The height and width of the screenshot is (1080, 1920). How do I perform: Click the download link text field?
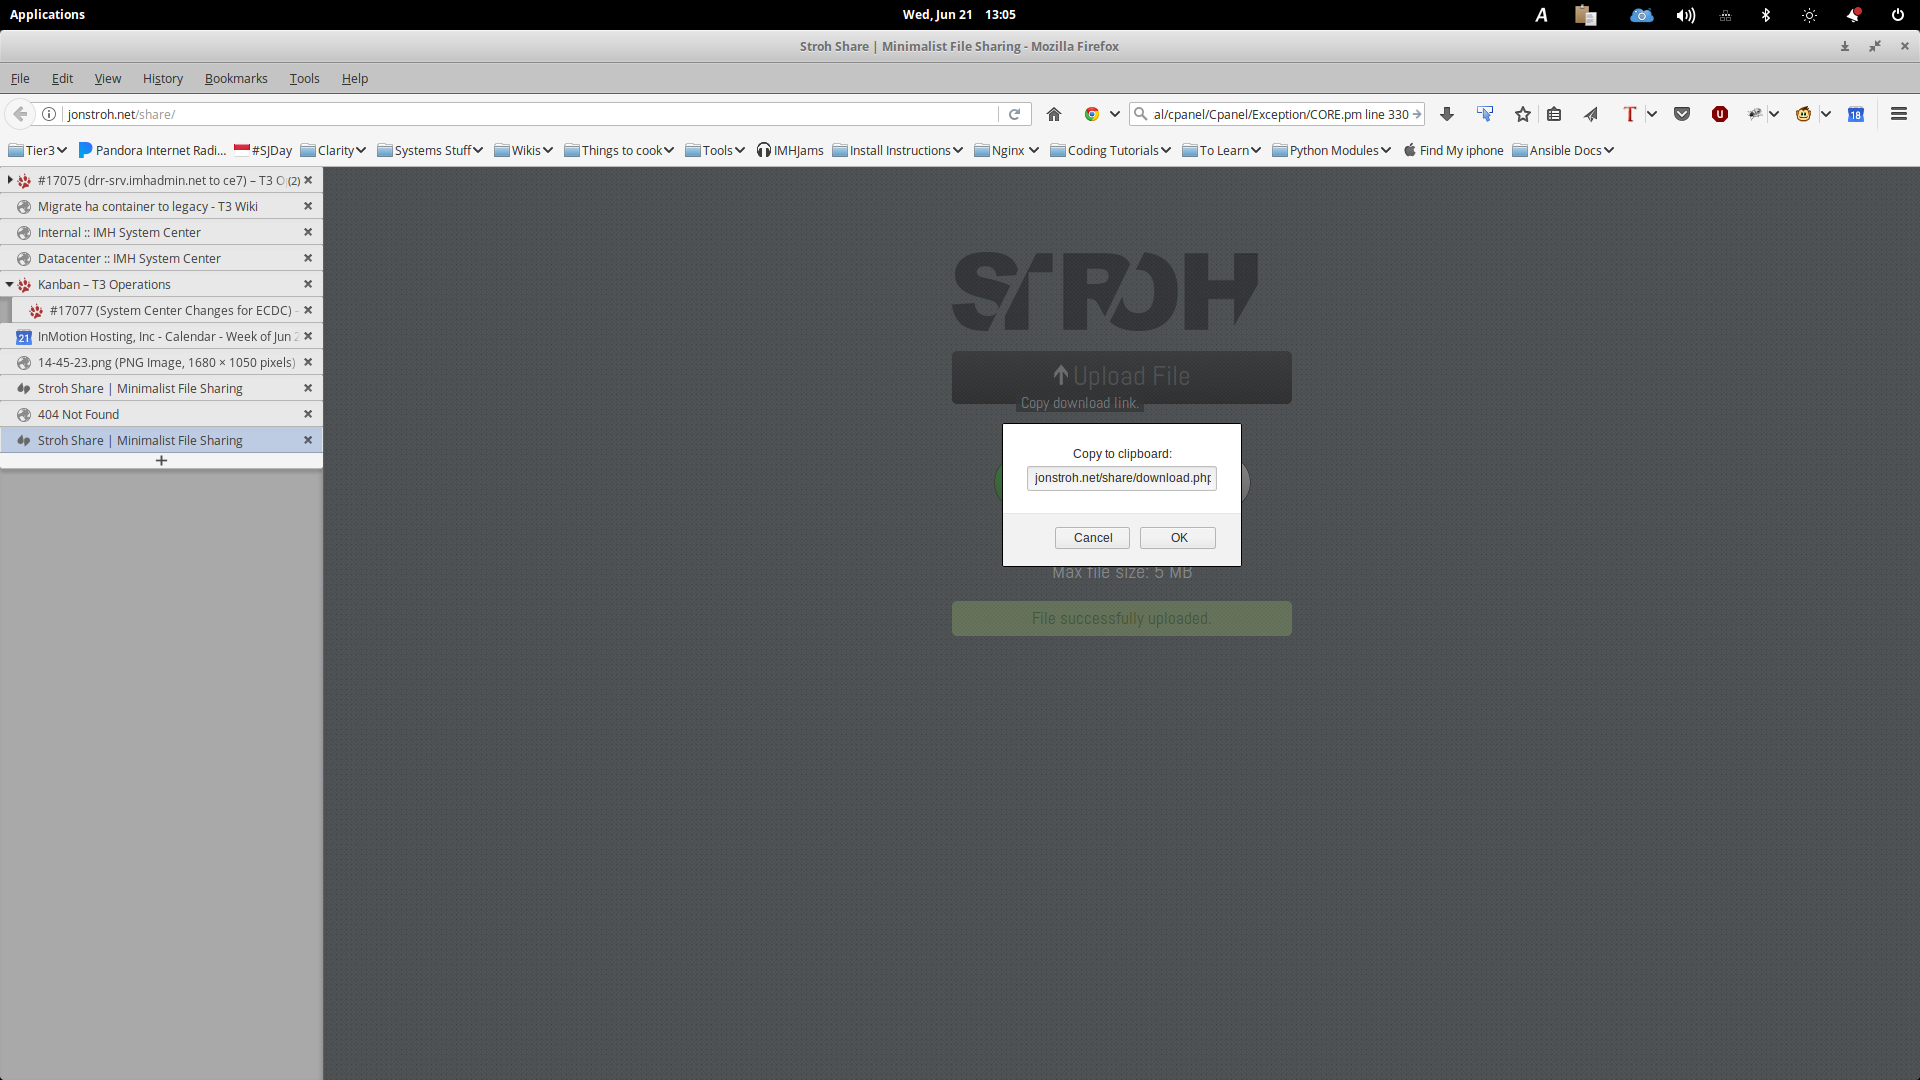(x=1121, y=478)
